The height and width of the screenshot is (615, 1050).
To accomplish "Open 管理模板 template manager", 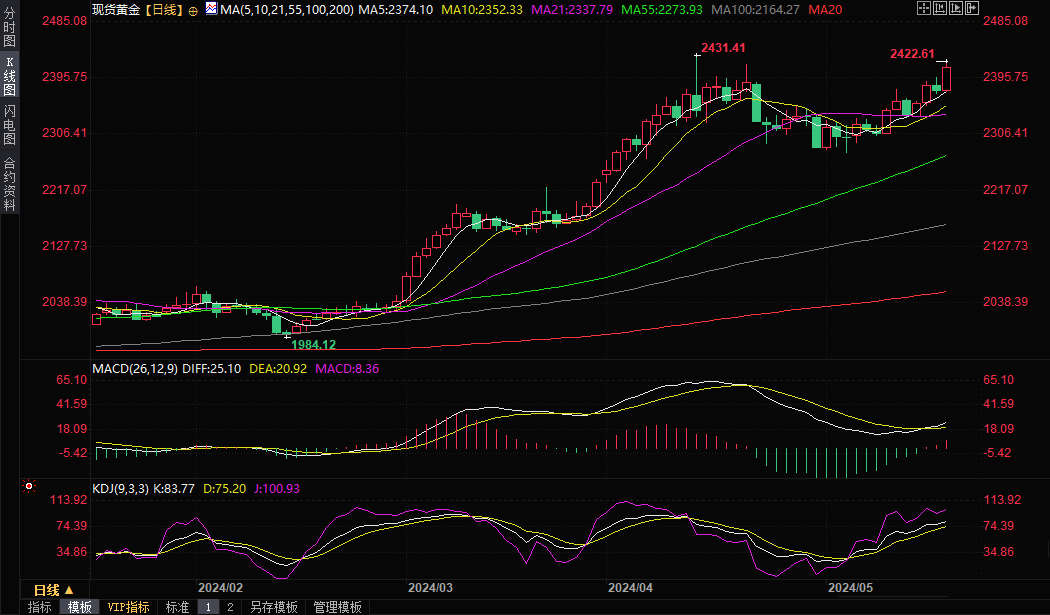I will pos(337,607).
